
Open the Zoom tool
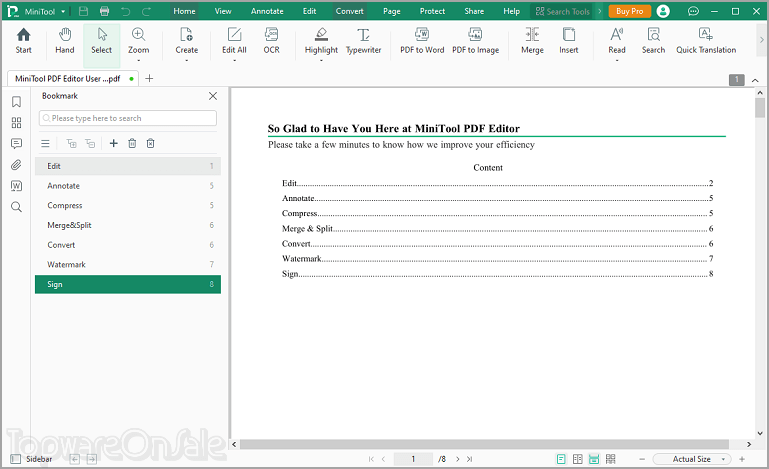[138, 41]
